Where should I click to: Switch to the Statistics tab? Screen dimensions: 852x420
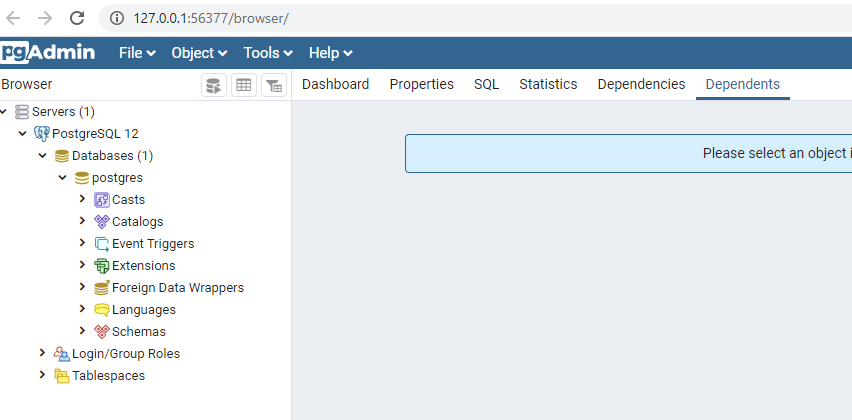click(x=548, y=84)
